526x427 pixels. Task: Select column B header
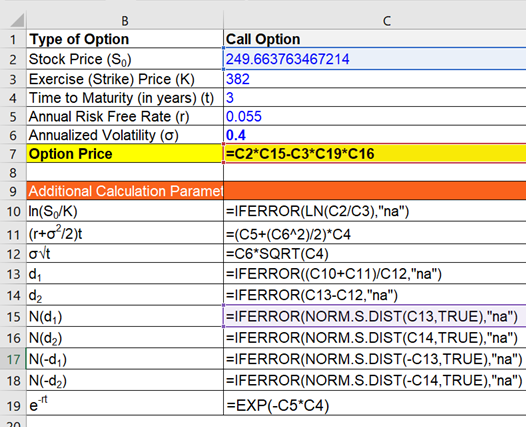[x=125, y=21]
